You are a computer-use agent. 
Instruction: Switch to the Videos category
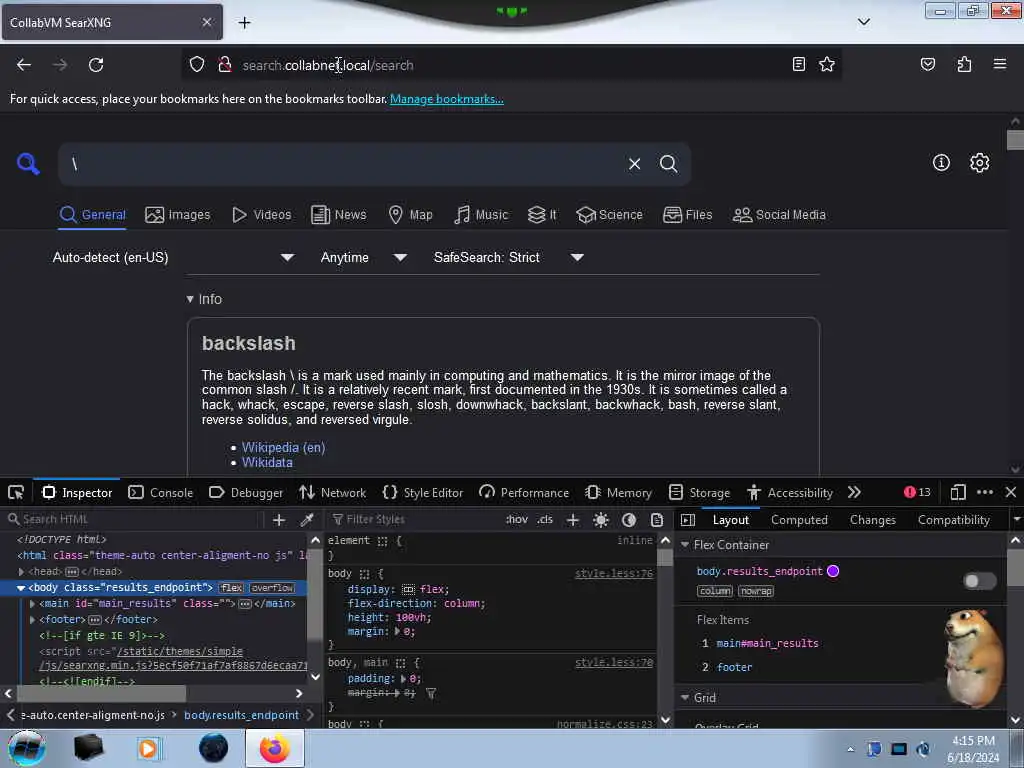point(261,215)
